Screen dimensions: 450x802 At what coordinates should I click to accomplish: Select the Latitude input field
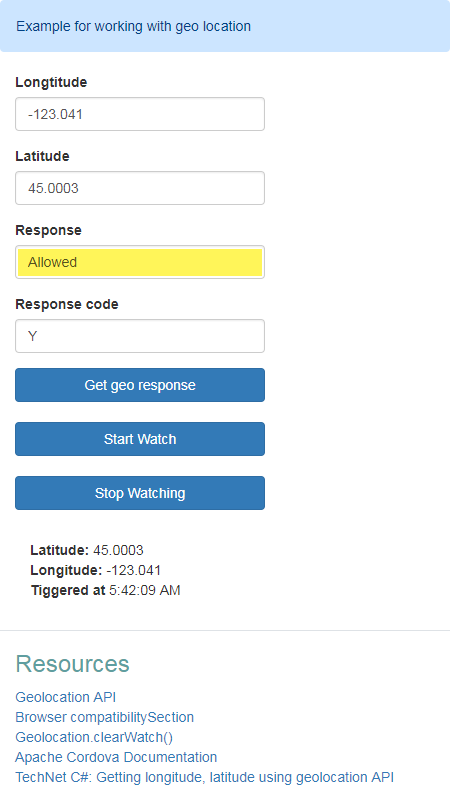pos(140,188)
